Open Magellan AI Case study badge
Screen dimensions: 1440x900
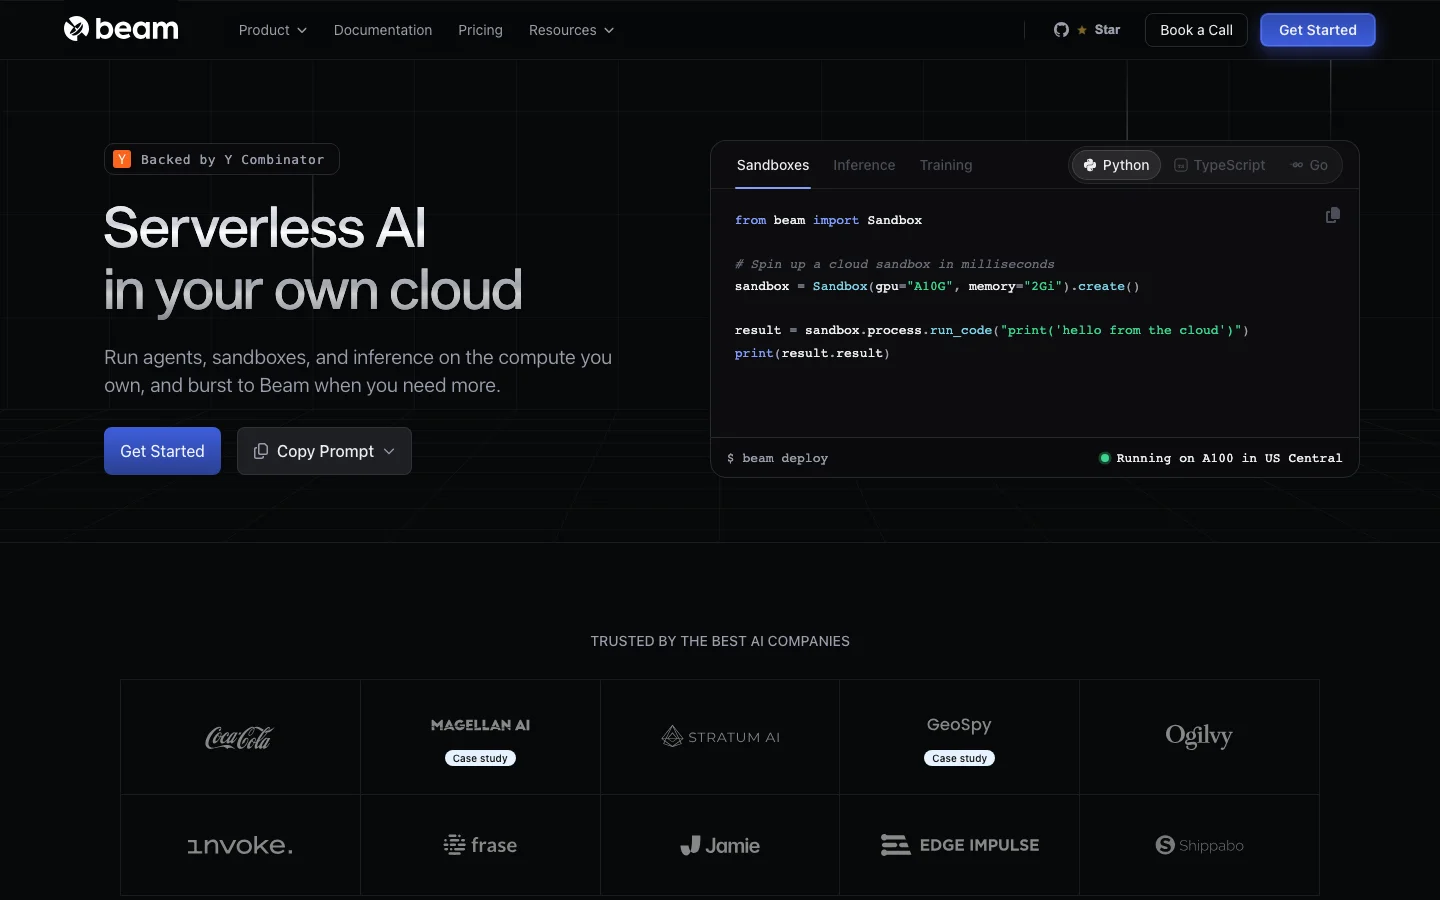[480, 758]
